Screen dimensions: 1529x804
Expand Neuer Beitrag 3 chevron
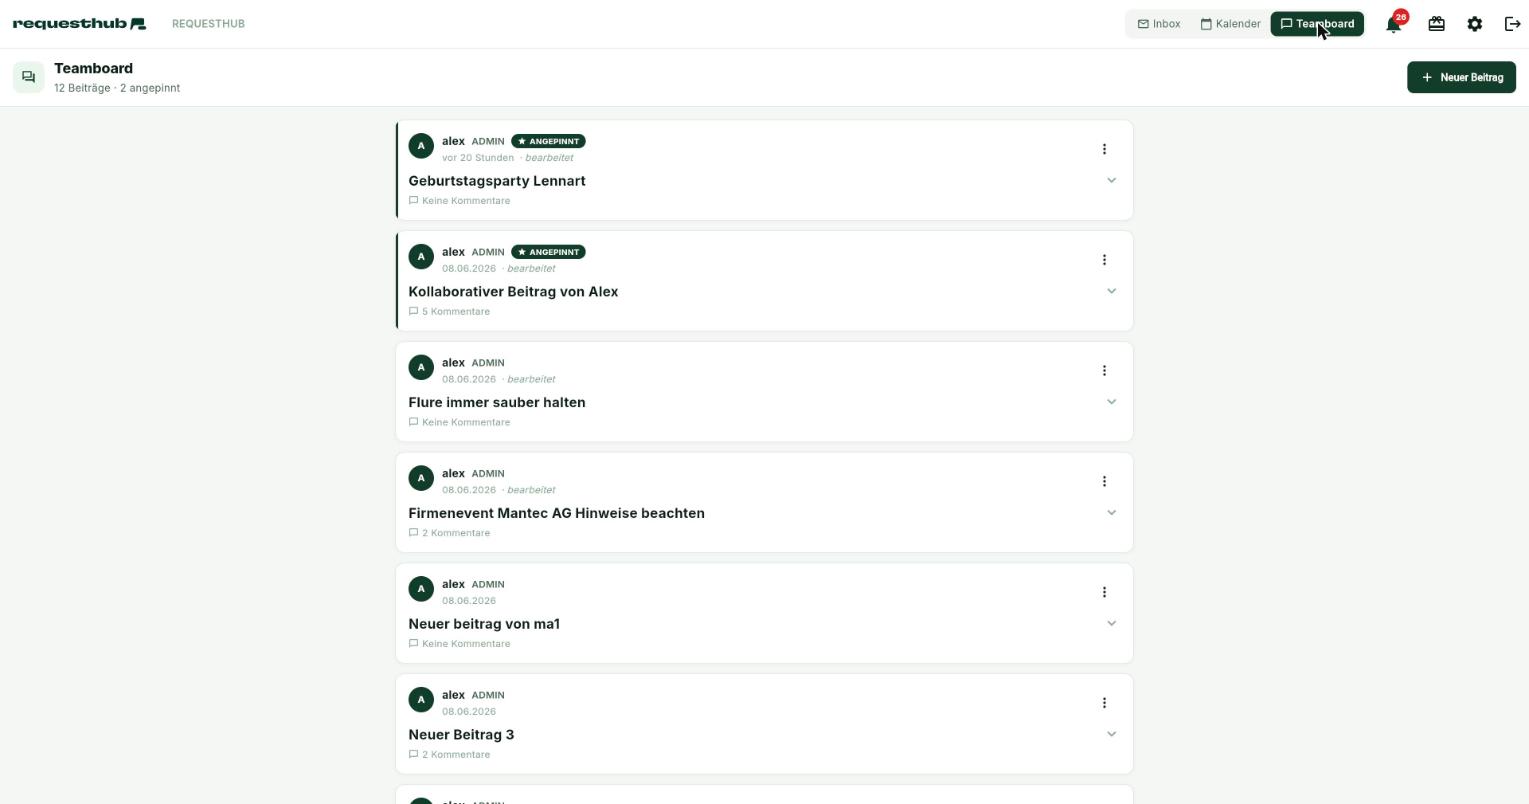tap(1111, 734)
